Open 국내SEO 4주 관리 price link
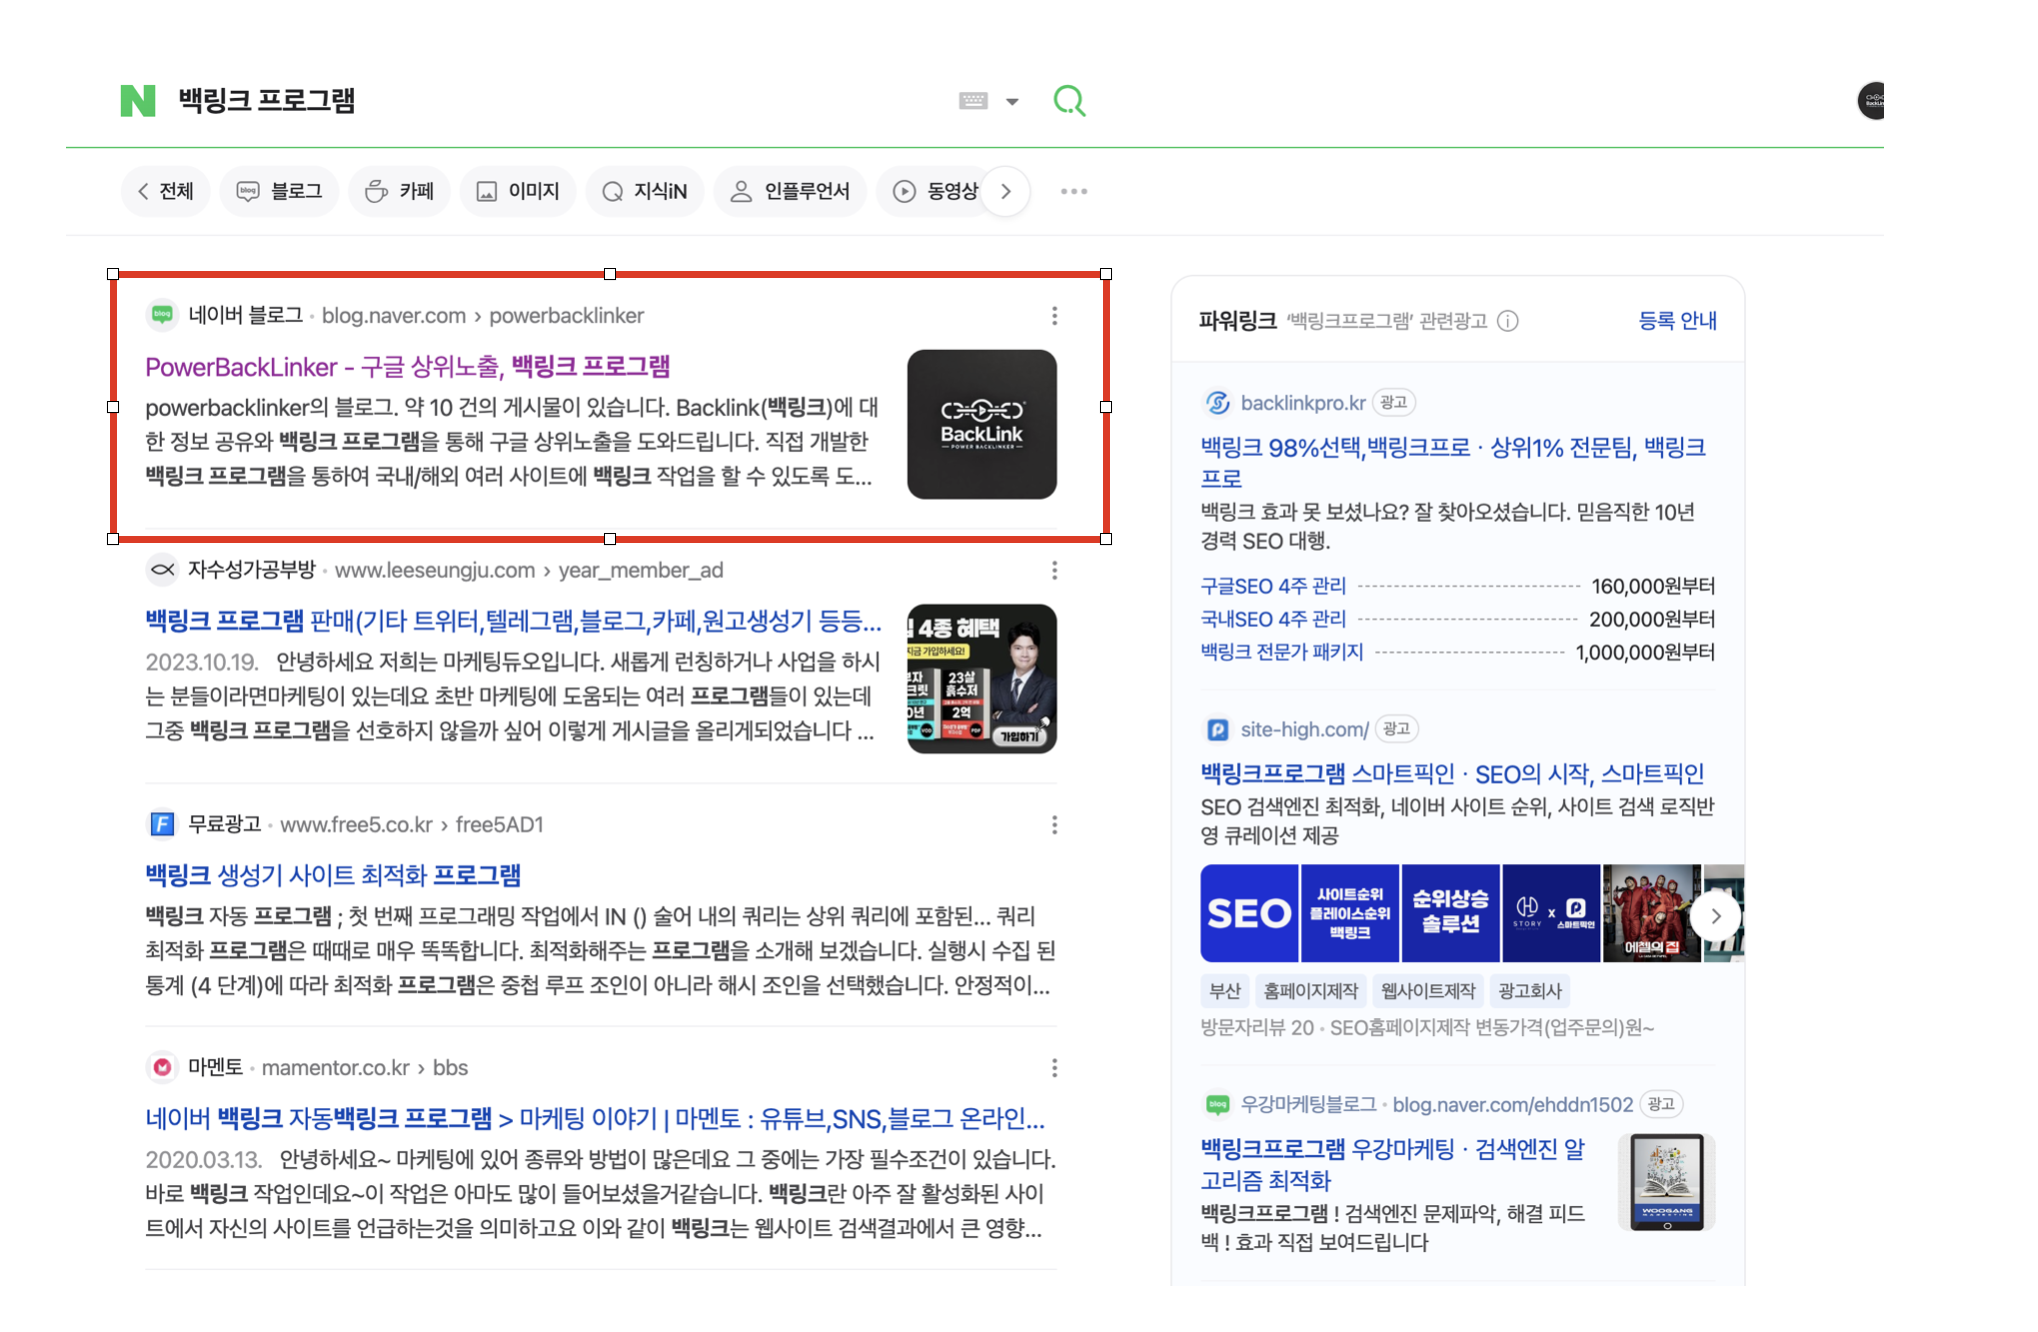The width and height of the screenshot is (2038, 1332). point(1273,619)
